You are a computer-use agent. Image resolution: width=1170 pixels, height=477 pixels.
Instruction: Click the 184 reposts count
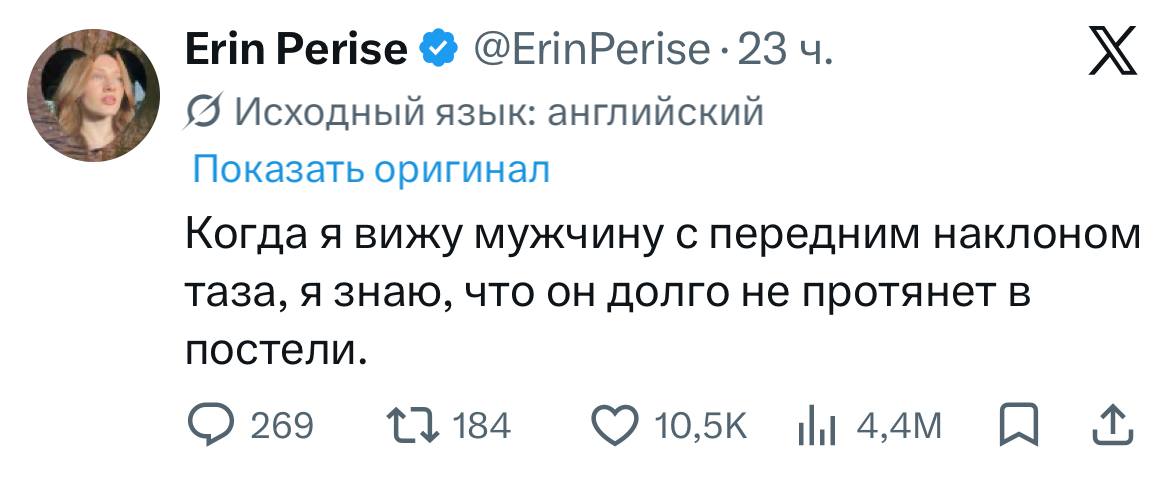coord(482,427)
